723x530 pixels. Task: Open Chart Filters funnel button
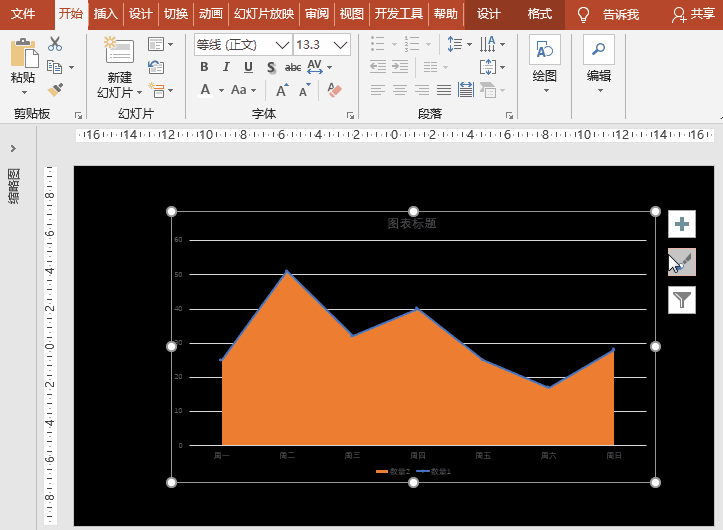(x=682, y=300)
